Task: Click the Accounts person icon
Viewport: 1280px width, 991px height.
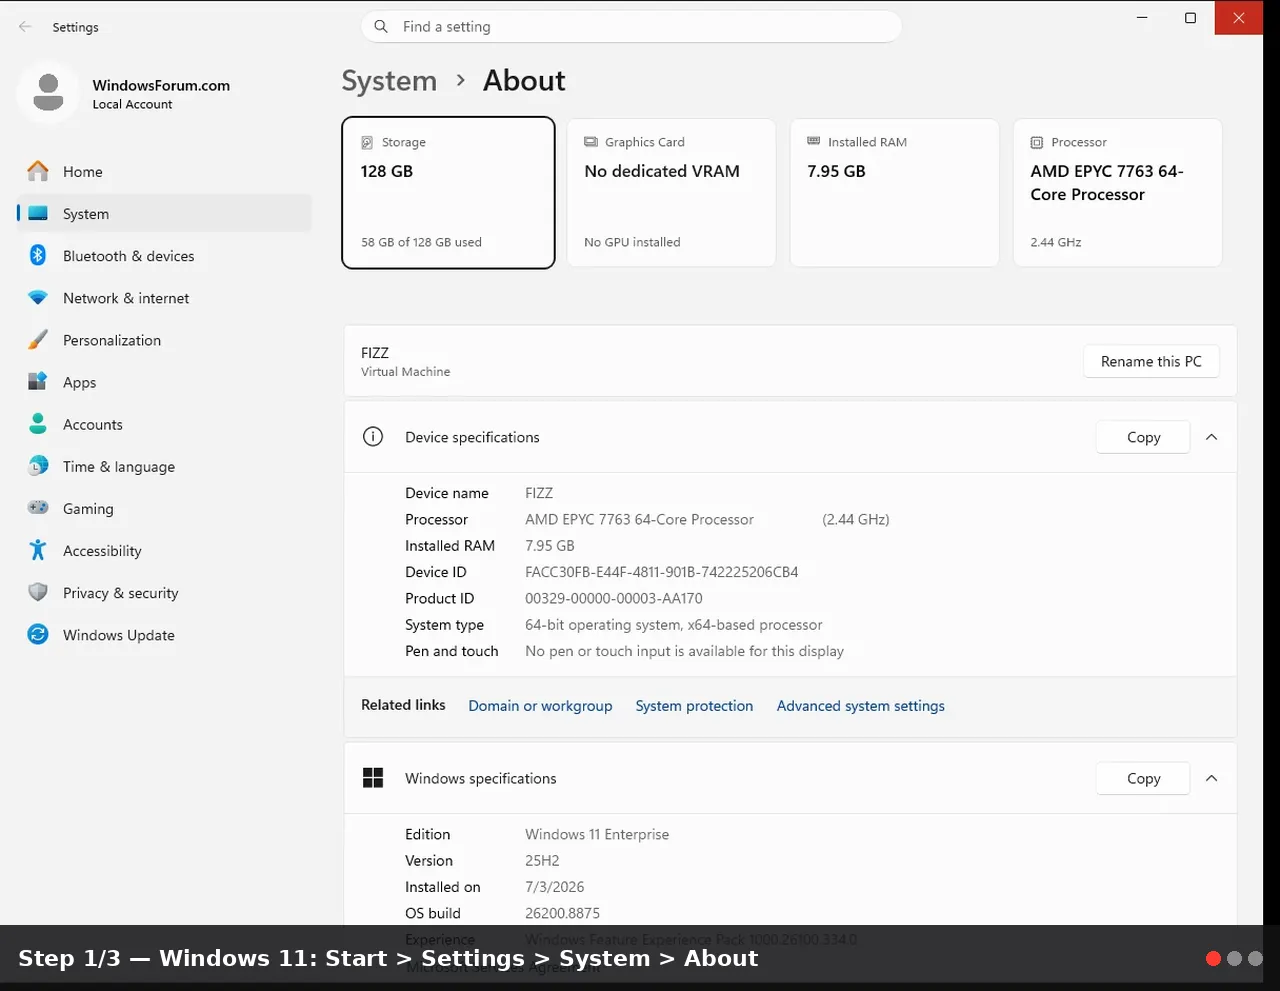Action: [x=38, y=424]
